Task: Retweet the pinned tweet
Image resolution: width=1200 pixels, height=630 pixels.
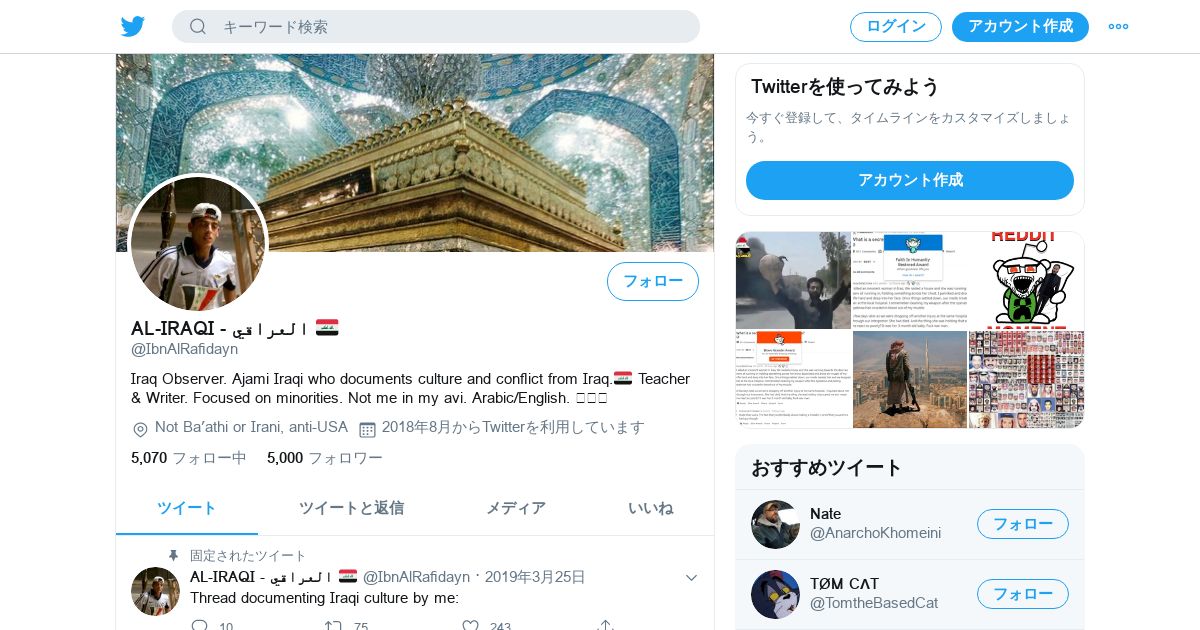Action: [334, 625]
